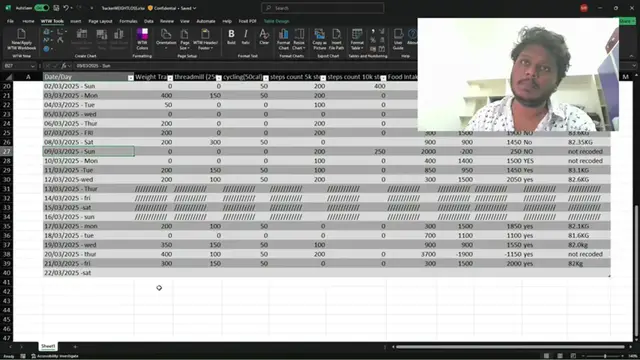640x360 pixels.
Task: Collapse the ribbon with the chevron
Action: [631, 56]
